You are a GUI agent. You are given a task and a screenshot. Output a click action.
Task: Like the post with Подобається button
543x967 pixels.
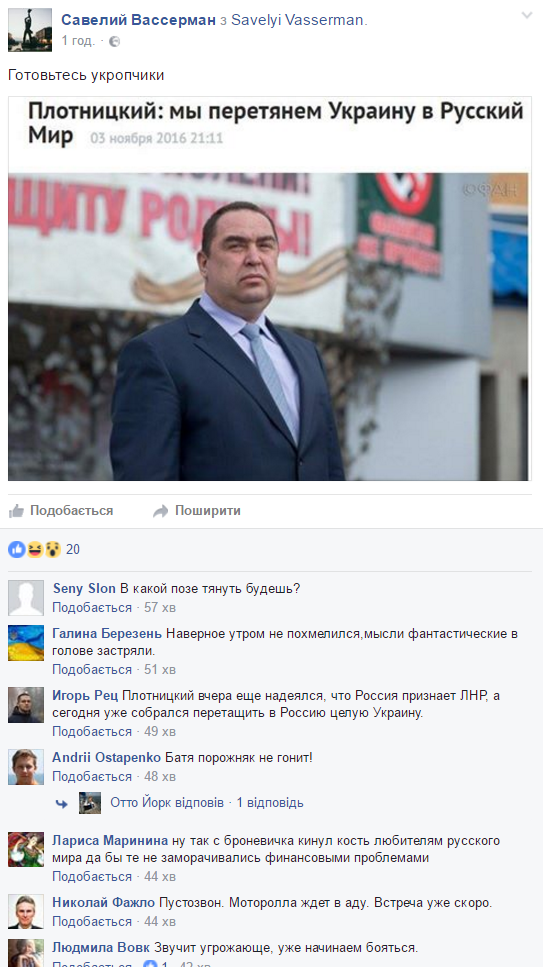[61, 511]
